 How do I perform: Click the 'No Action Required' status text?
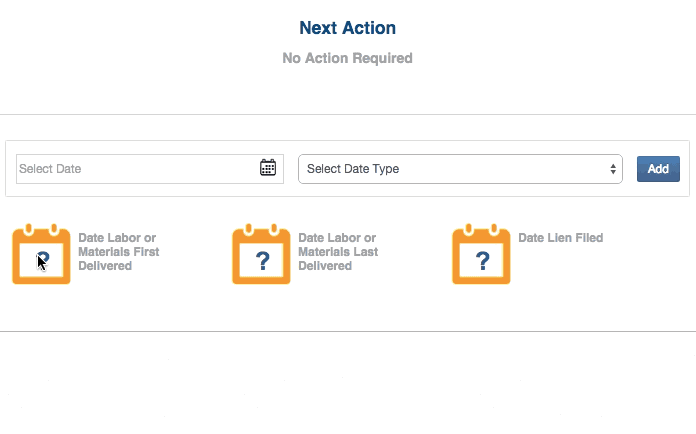[x=347, y=58]
